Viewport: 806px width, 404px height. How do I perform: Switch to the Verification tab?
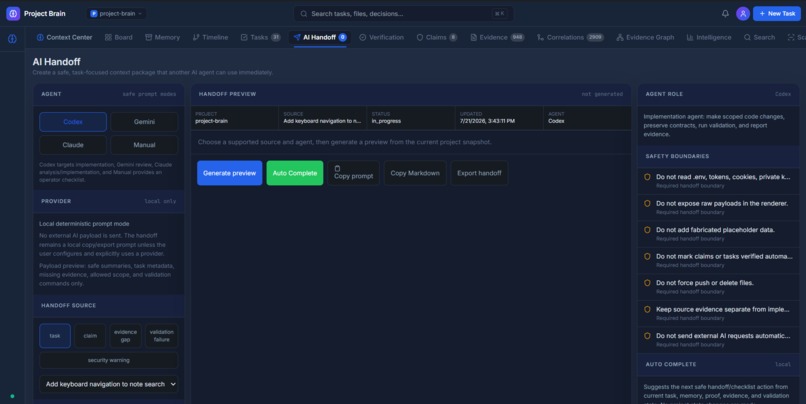tap(381, 38)
